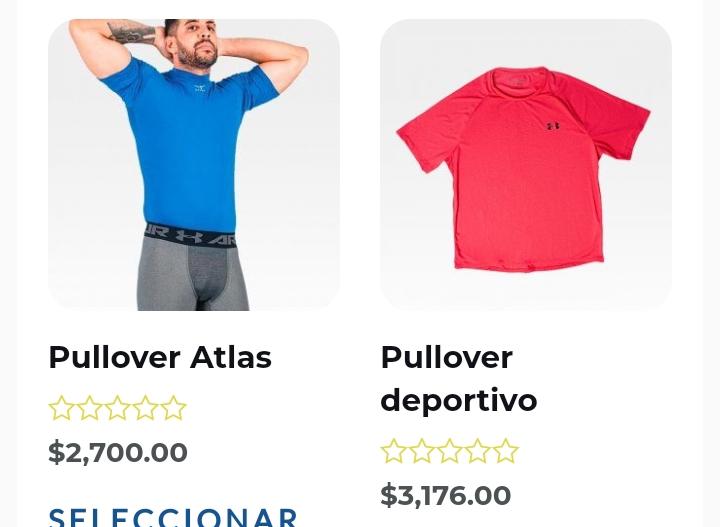
Task: Rate Pullover deportivo four stars
Action: coord(478,451)
